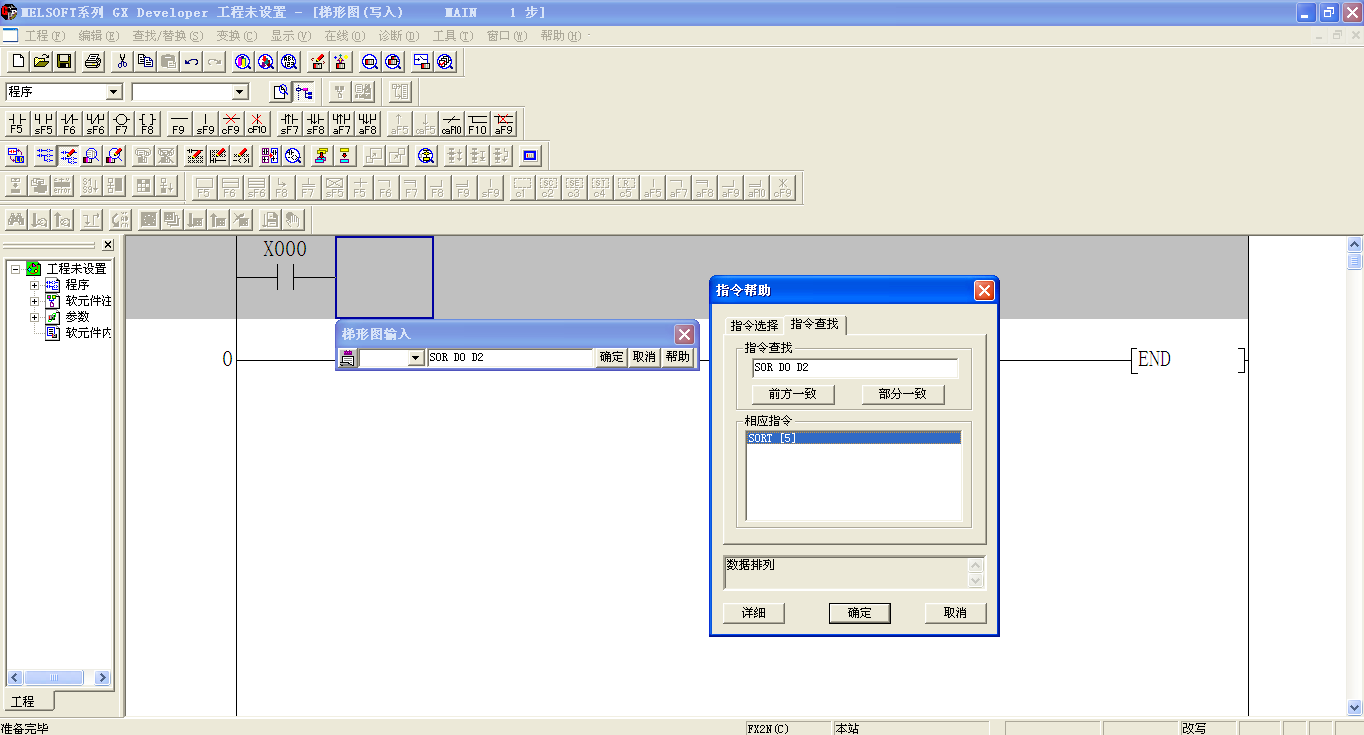Open the 工具(T) menu
This screenshot has width=1364, height=735.
(452, 36)
